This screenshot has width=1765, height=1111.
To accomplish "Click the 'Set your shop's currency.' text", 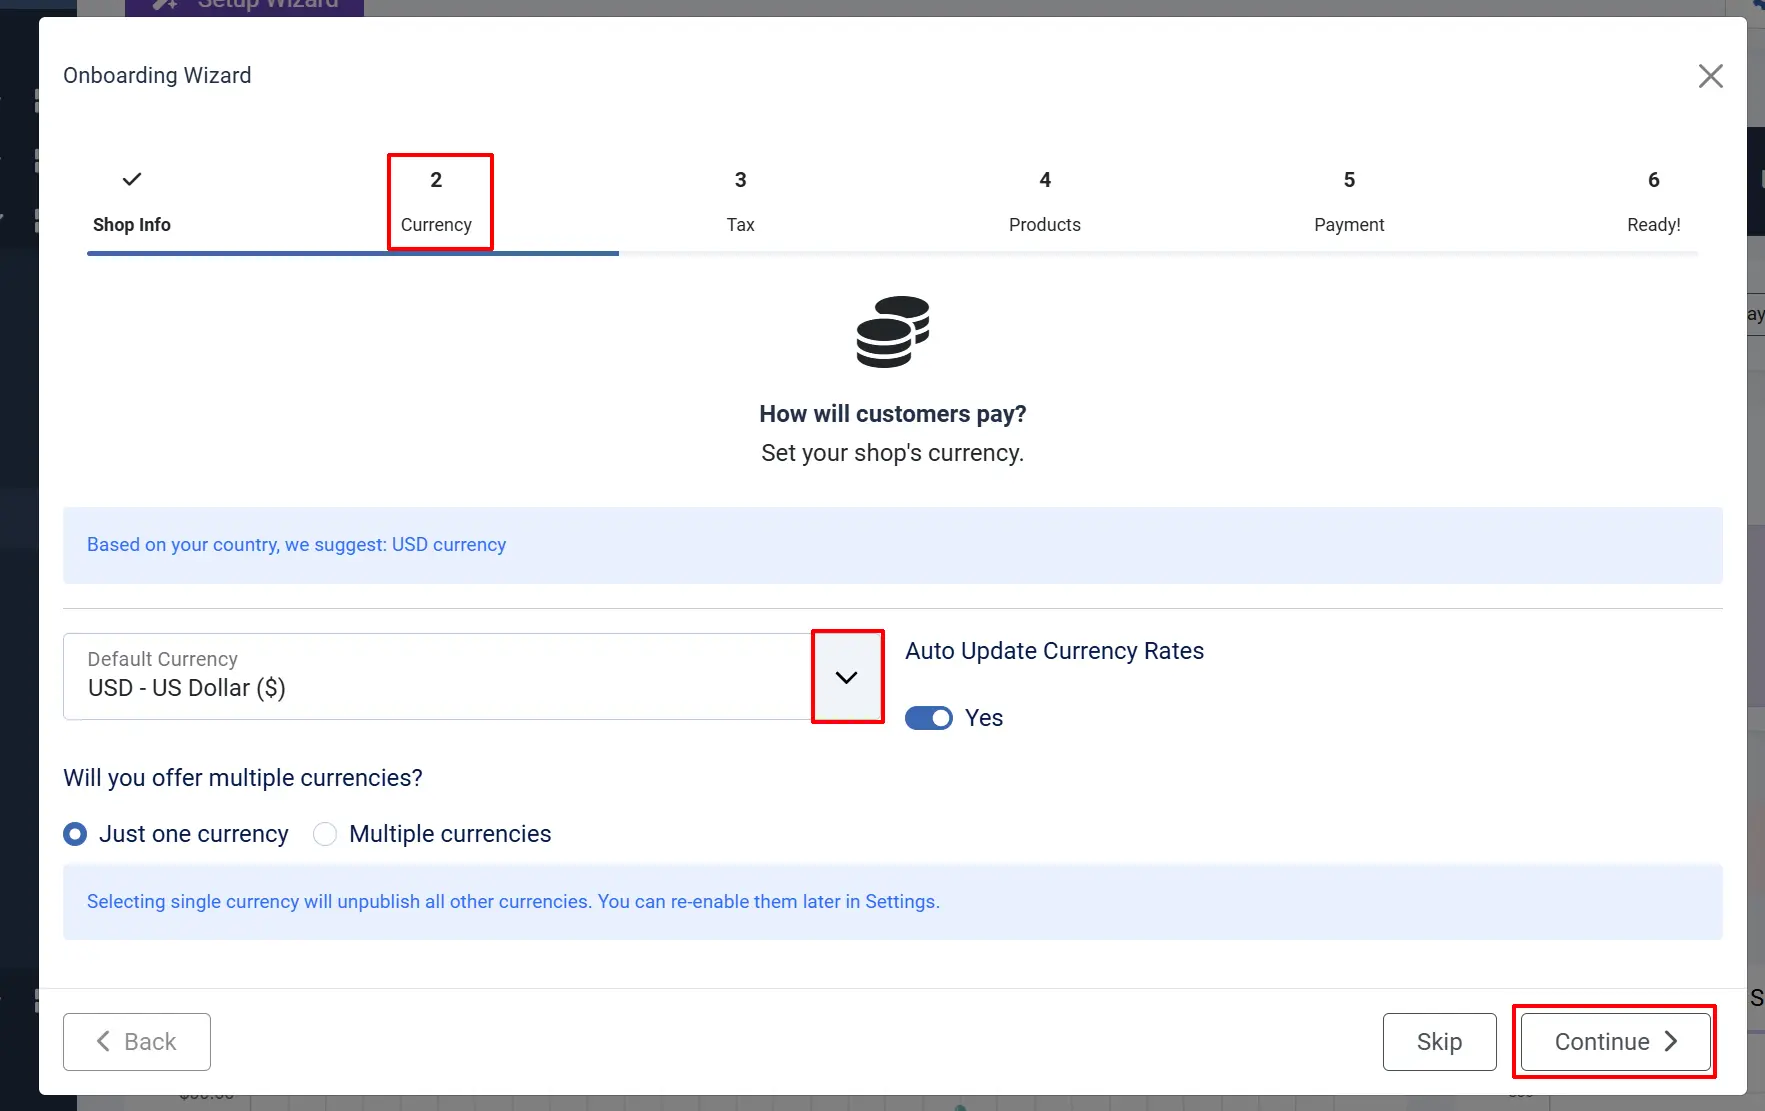I will click(893, 453).
